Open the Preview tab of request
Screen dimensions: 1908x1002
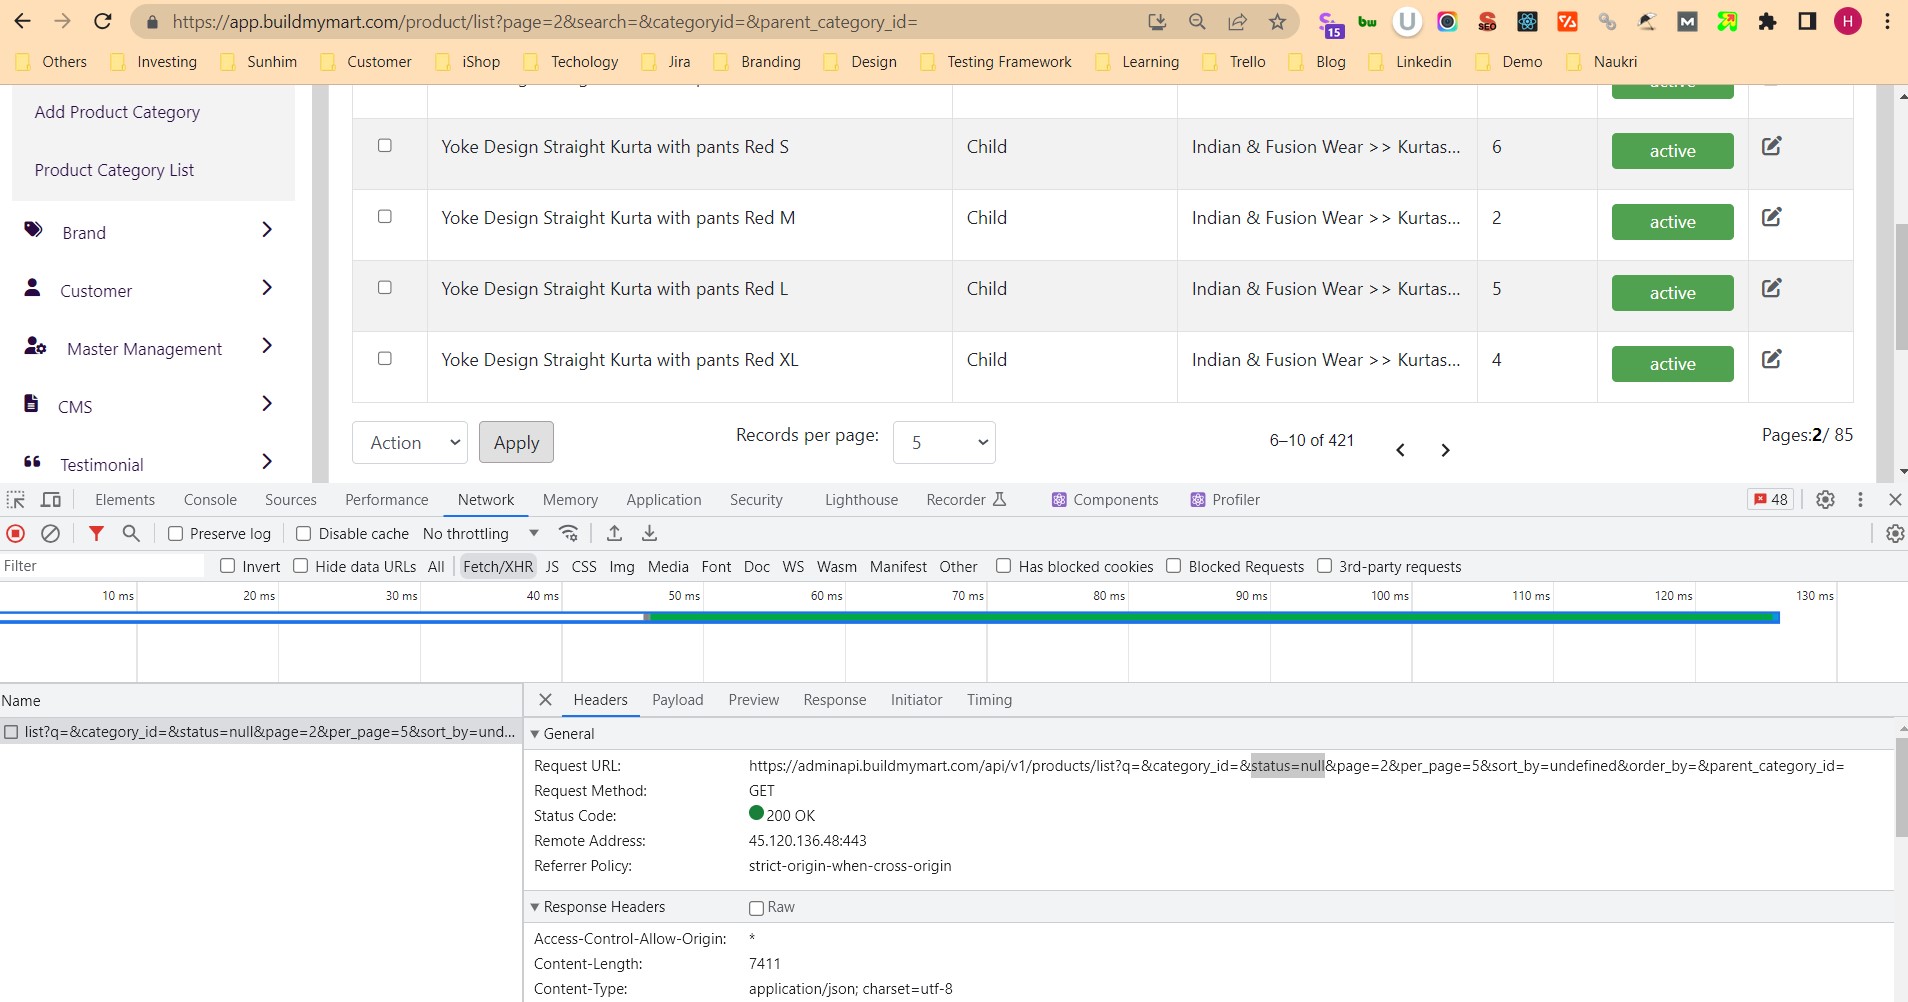754,700
